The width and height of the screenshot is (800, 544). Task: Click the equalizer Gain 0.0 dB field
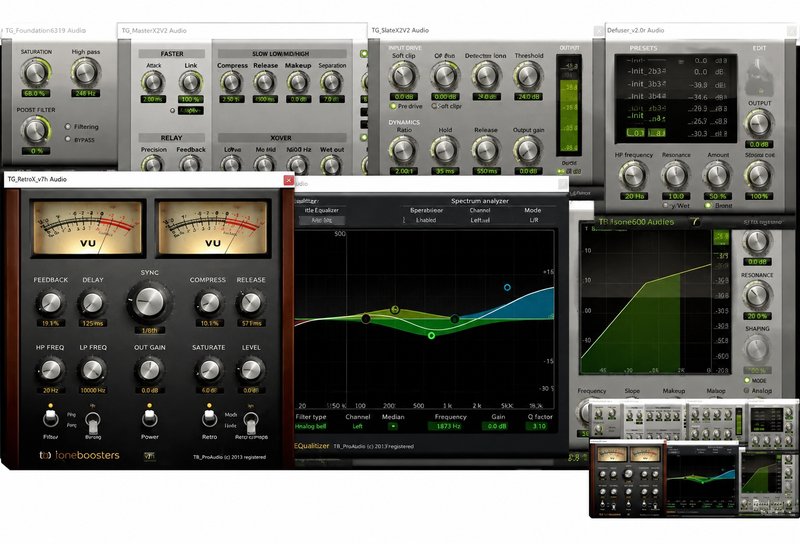496,426
